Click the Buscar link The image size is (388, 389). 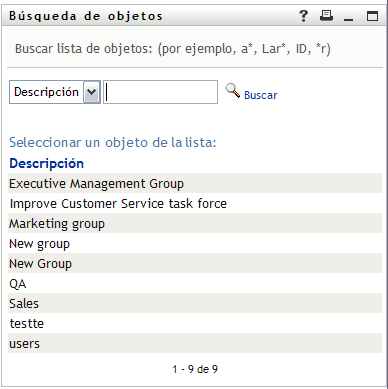[261, 95]
